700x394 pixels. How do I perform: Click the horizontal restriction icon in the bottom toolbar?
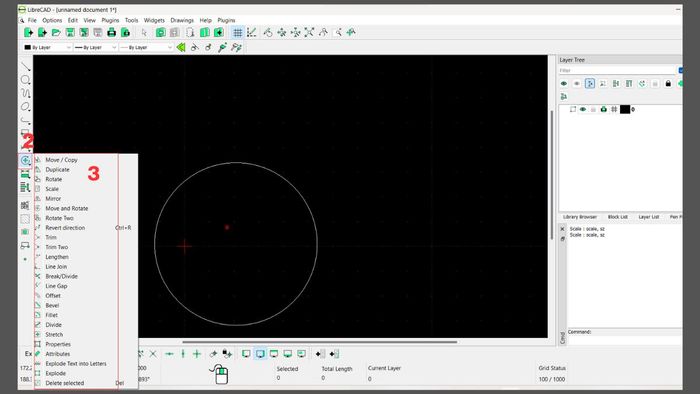169,354
